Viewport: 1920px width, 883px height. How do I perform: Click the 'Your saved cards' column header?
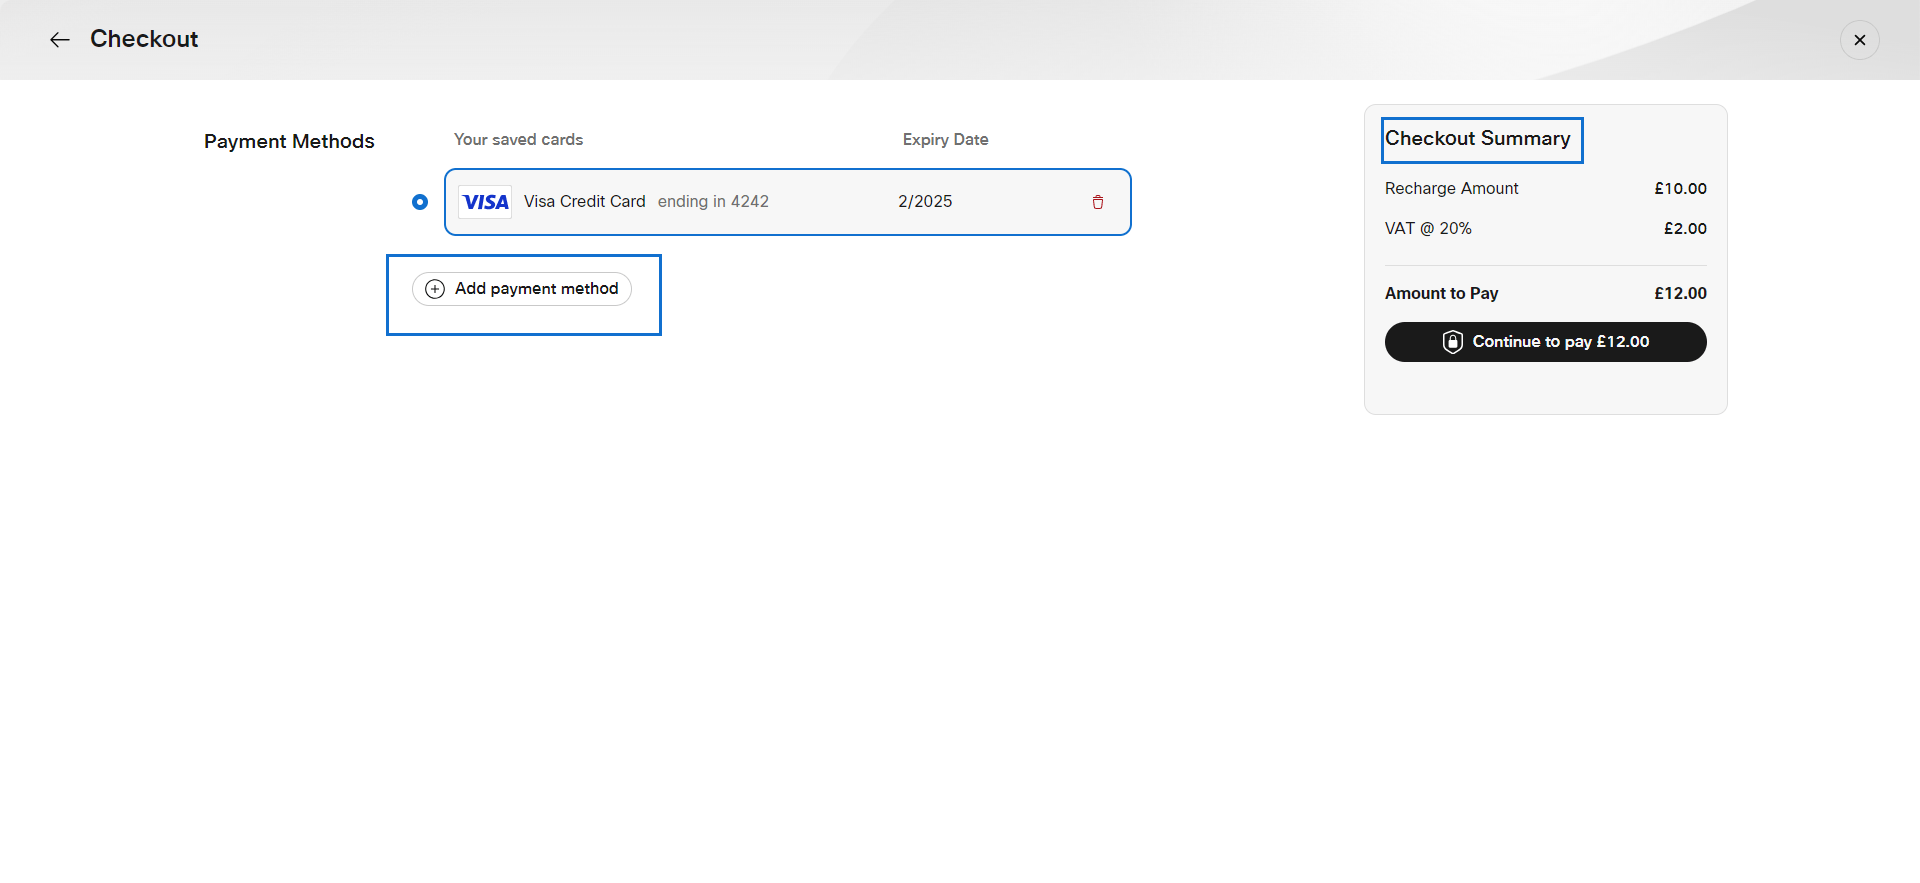click(x=518, y=139)
